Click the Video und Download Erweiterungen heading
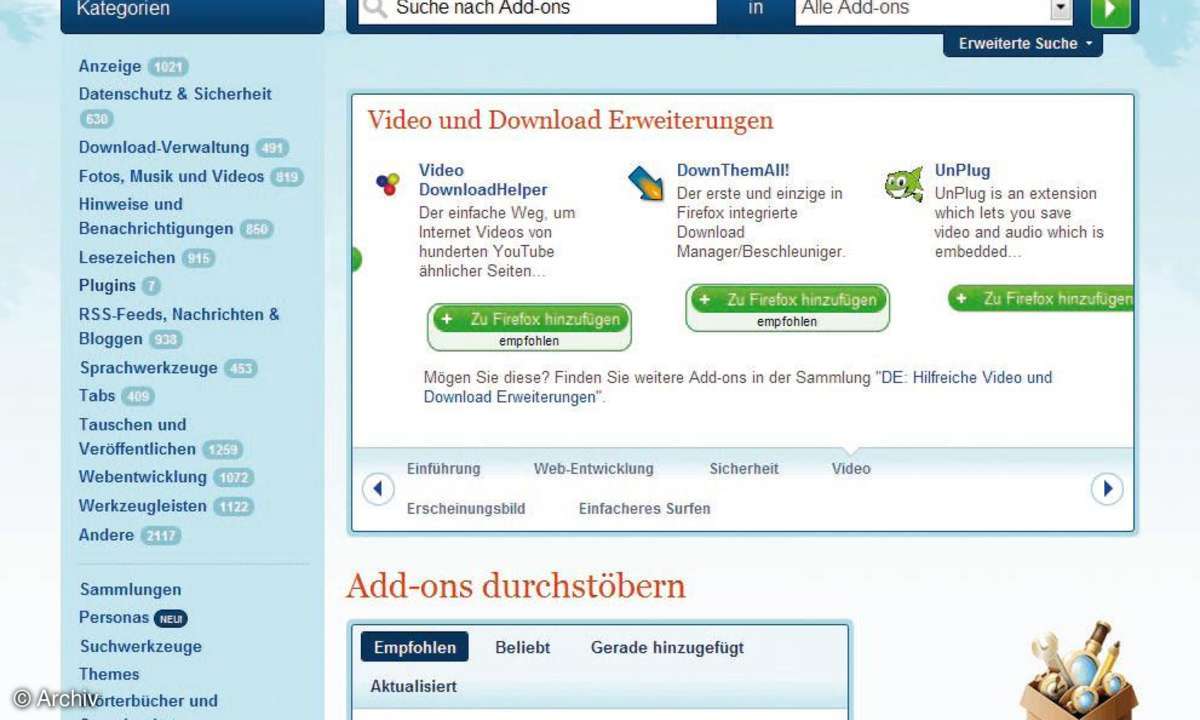 point(570,121)
